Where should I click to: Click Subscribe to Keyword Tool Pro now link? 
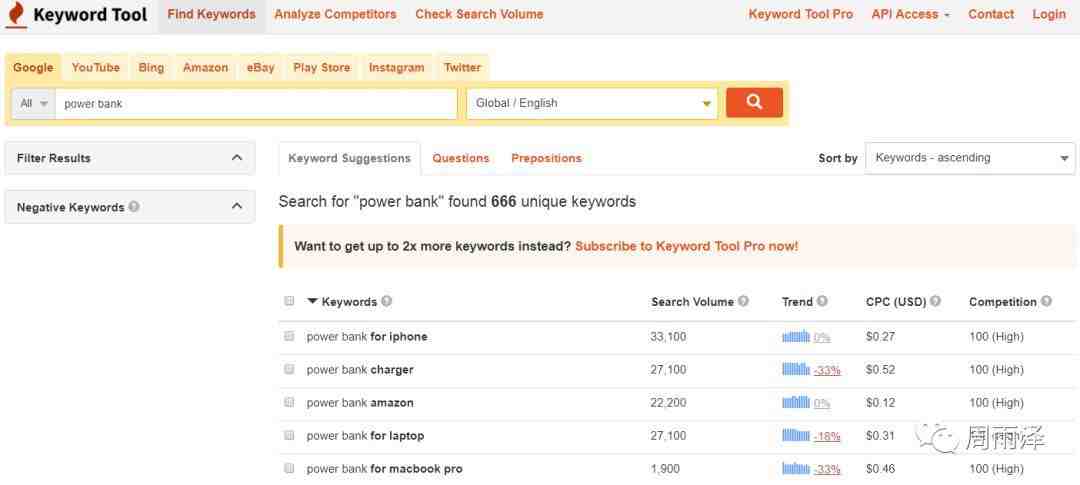687,246
